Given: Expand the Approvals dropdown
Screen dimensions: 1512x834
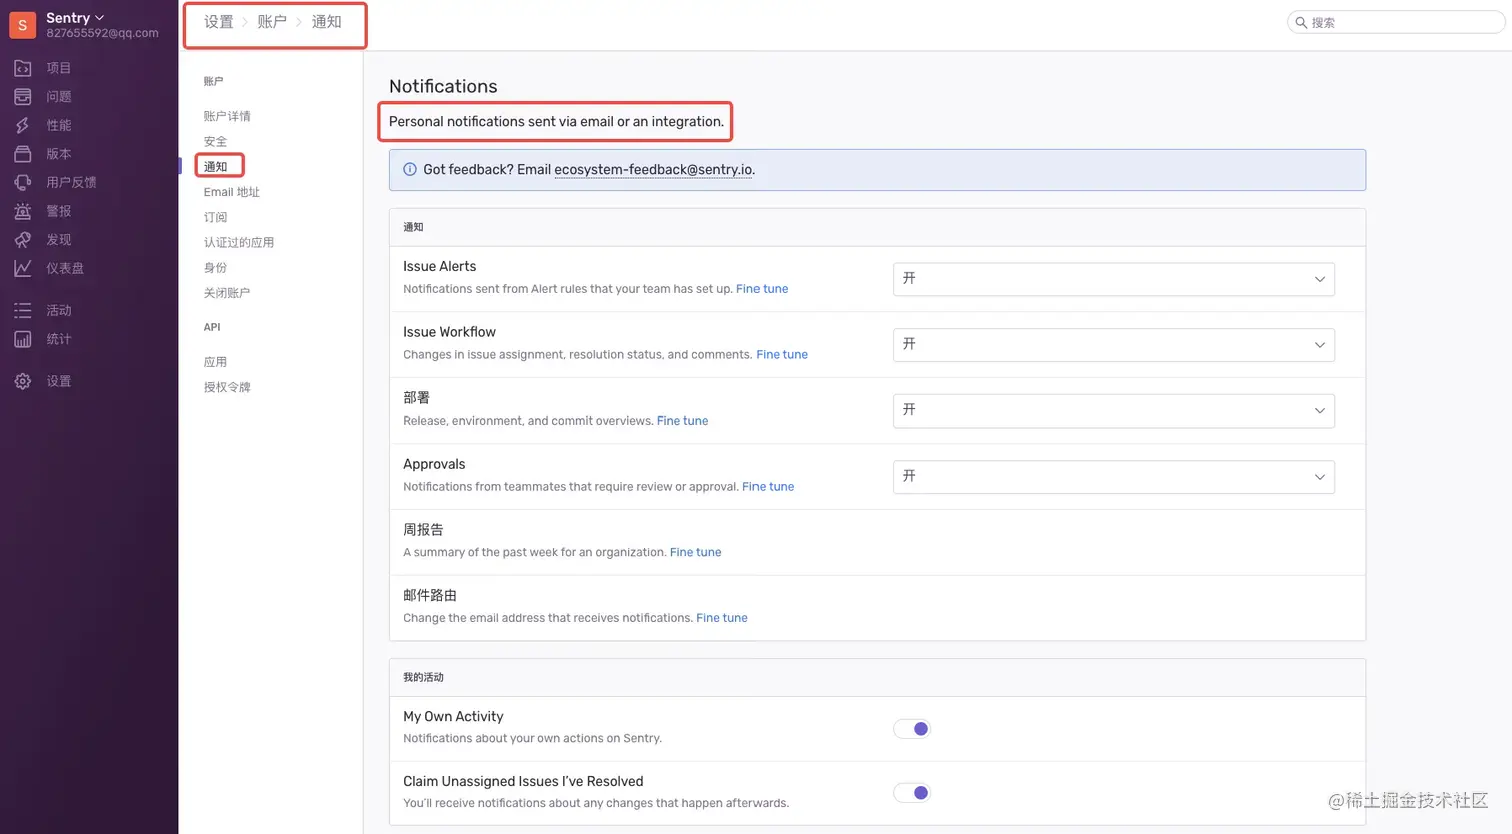Looking at the screenshot, I should point(1113,477).
